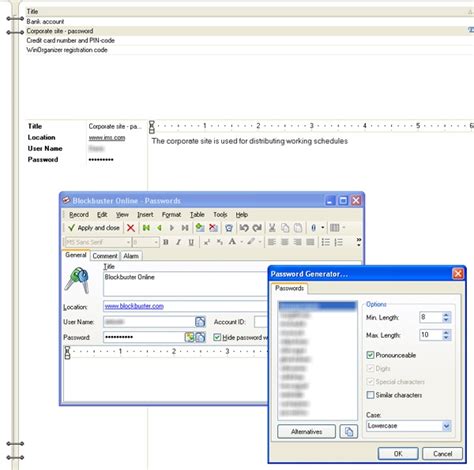Toggle the Special characters checkbox
Viewport: 474px width, 470px height.
[370, 382]
